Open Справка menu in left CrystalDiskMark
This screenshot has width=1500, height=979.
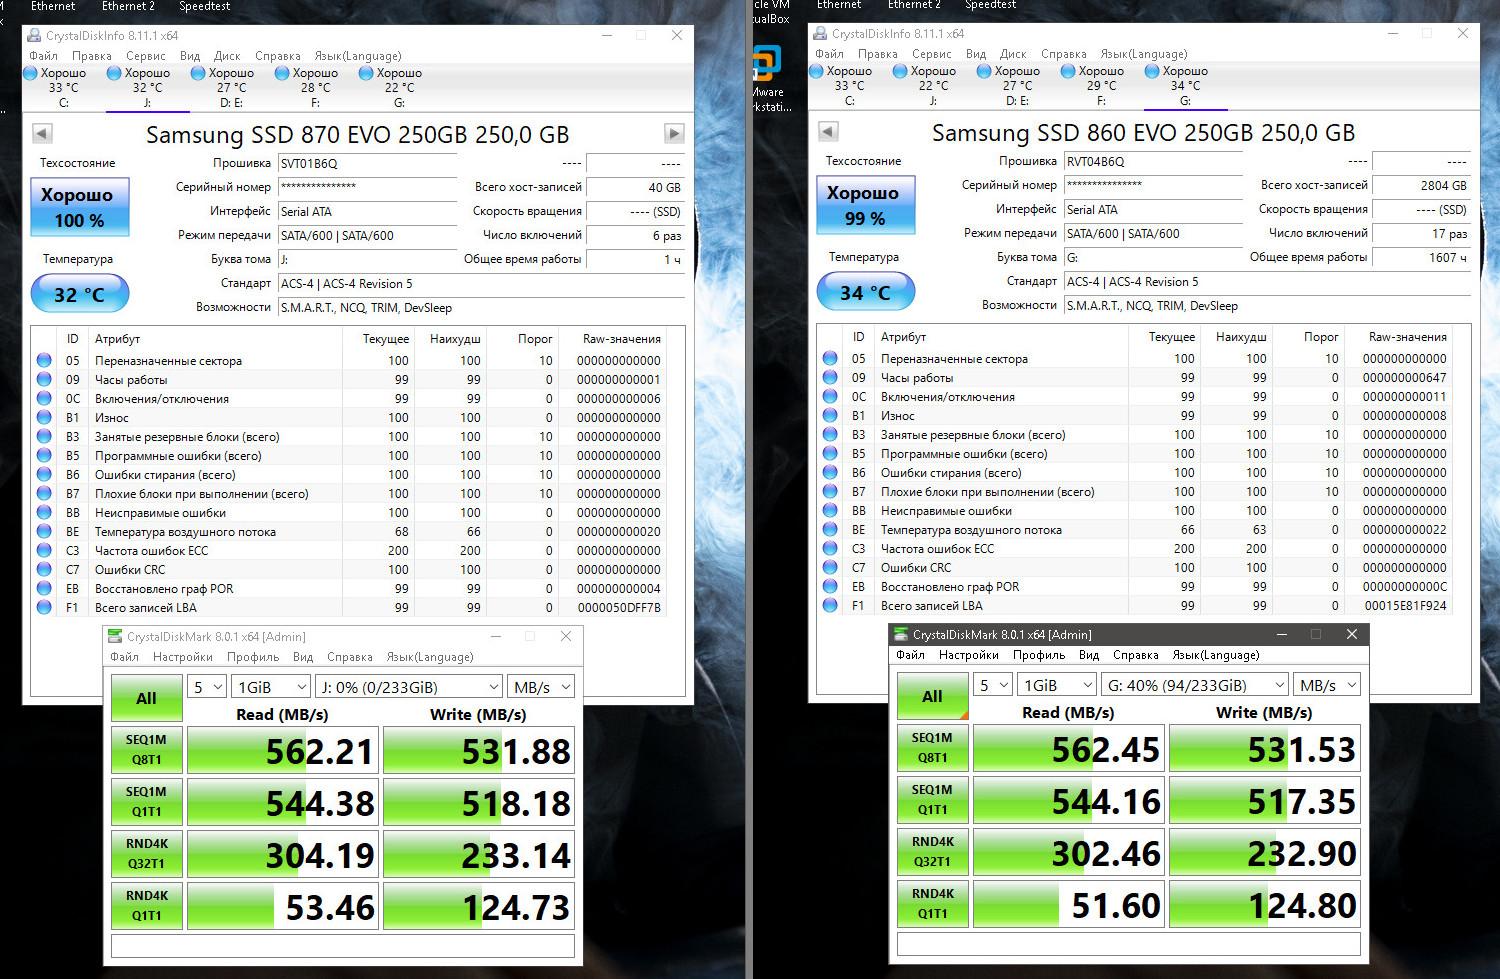pos(350,657)
